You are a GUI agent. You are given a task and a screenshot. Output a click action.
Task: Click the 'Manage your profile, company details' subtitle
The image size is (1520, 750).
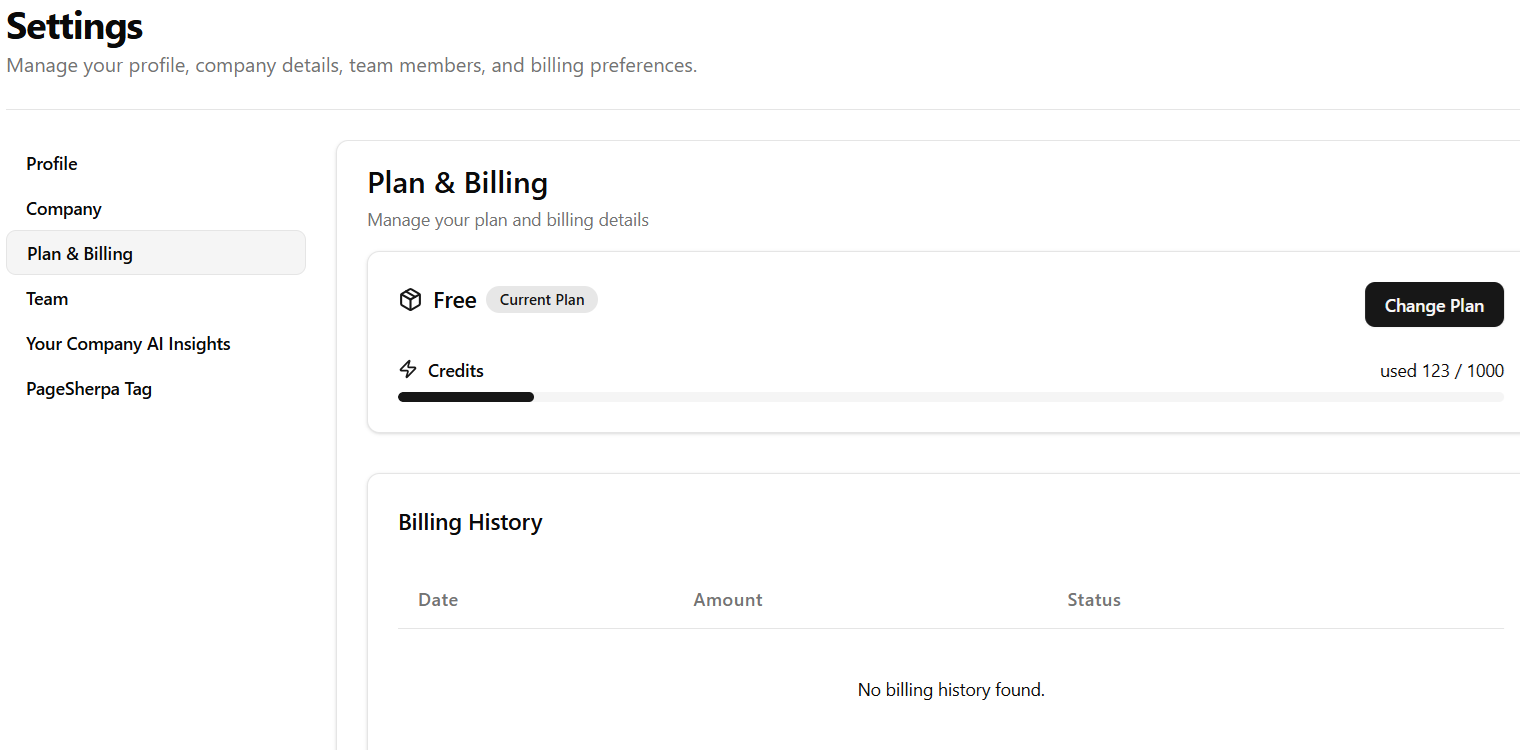(352, 66)
